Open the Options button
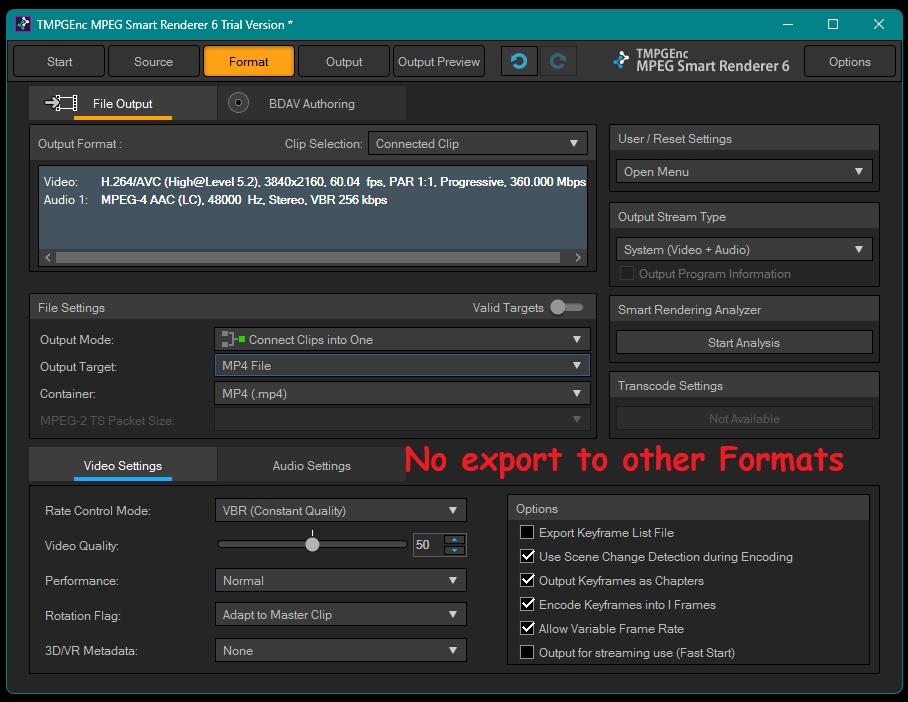This screenshot has height=702, width=908. click(x=849, y=61)
